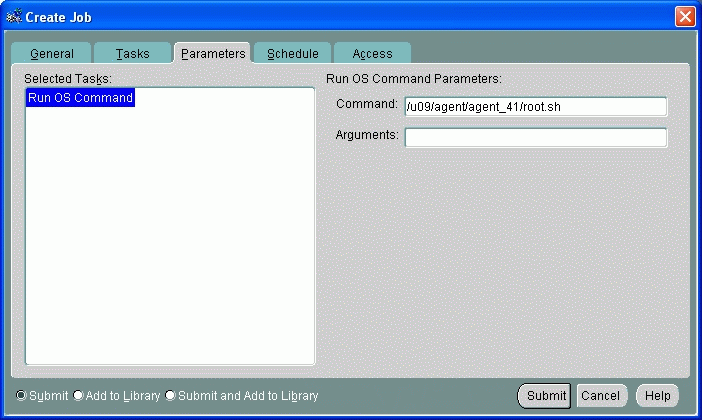Focus the Arguments text field
This screenshot has height=420, width=702.
click(x=535, y=138)
